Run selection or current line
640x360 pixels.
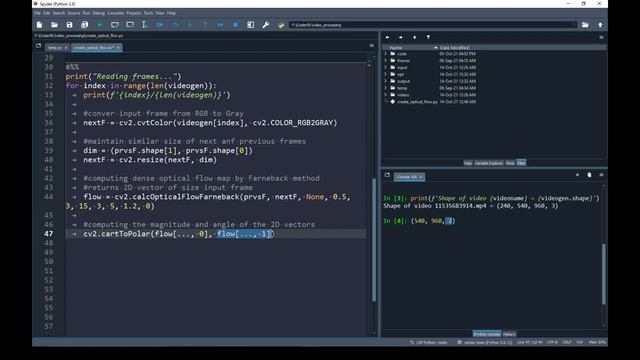[144, 25]
